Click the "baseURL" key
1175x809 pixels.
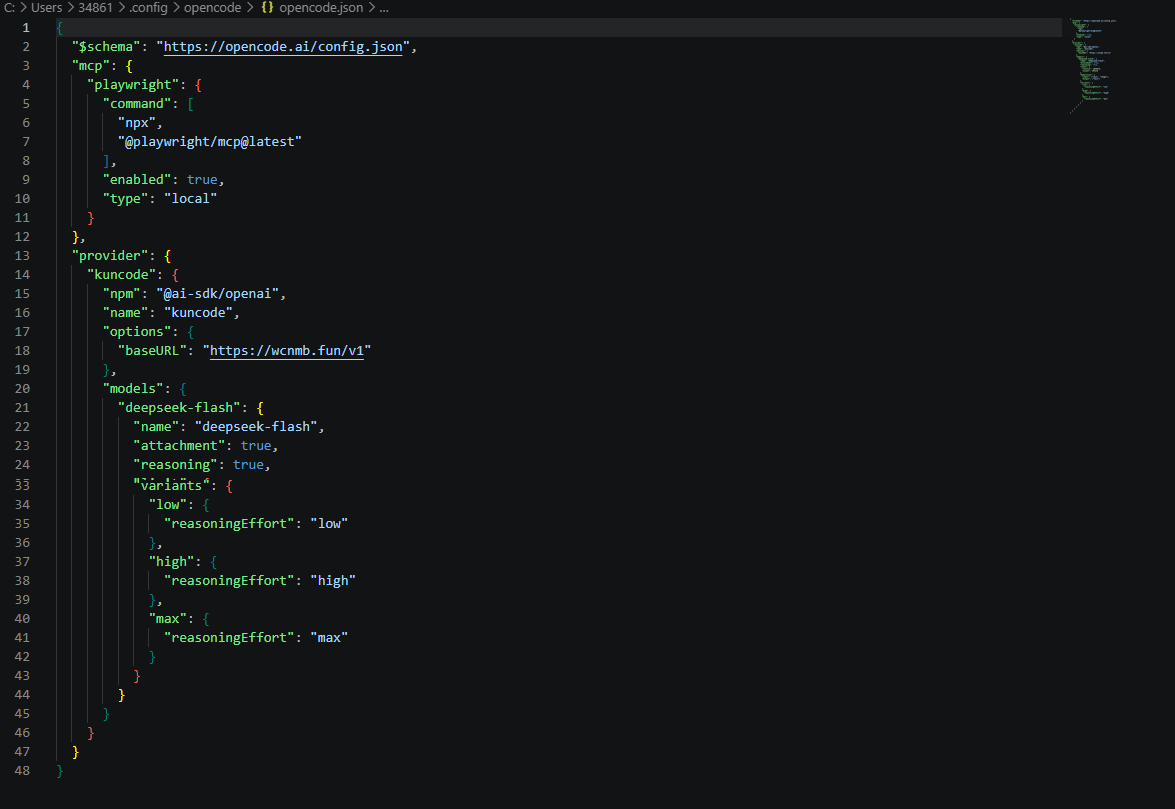(152, 351)
